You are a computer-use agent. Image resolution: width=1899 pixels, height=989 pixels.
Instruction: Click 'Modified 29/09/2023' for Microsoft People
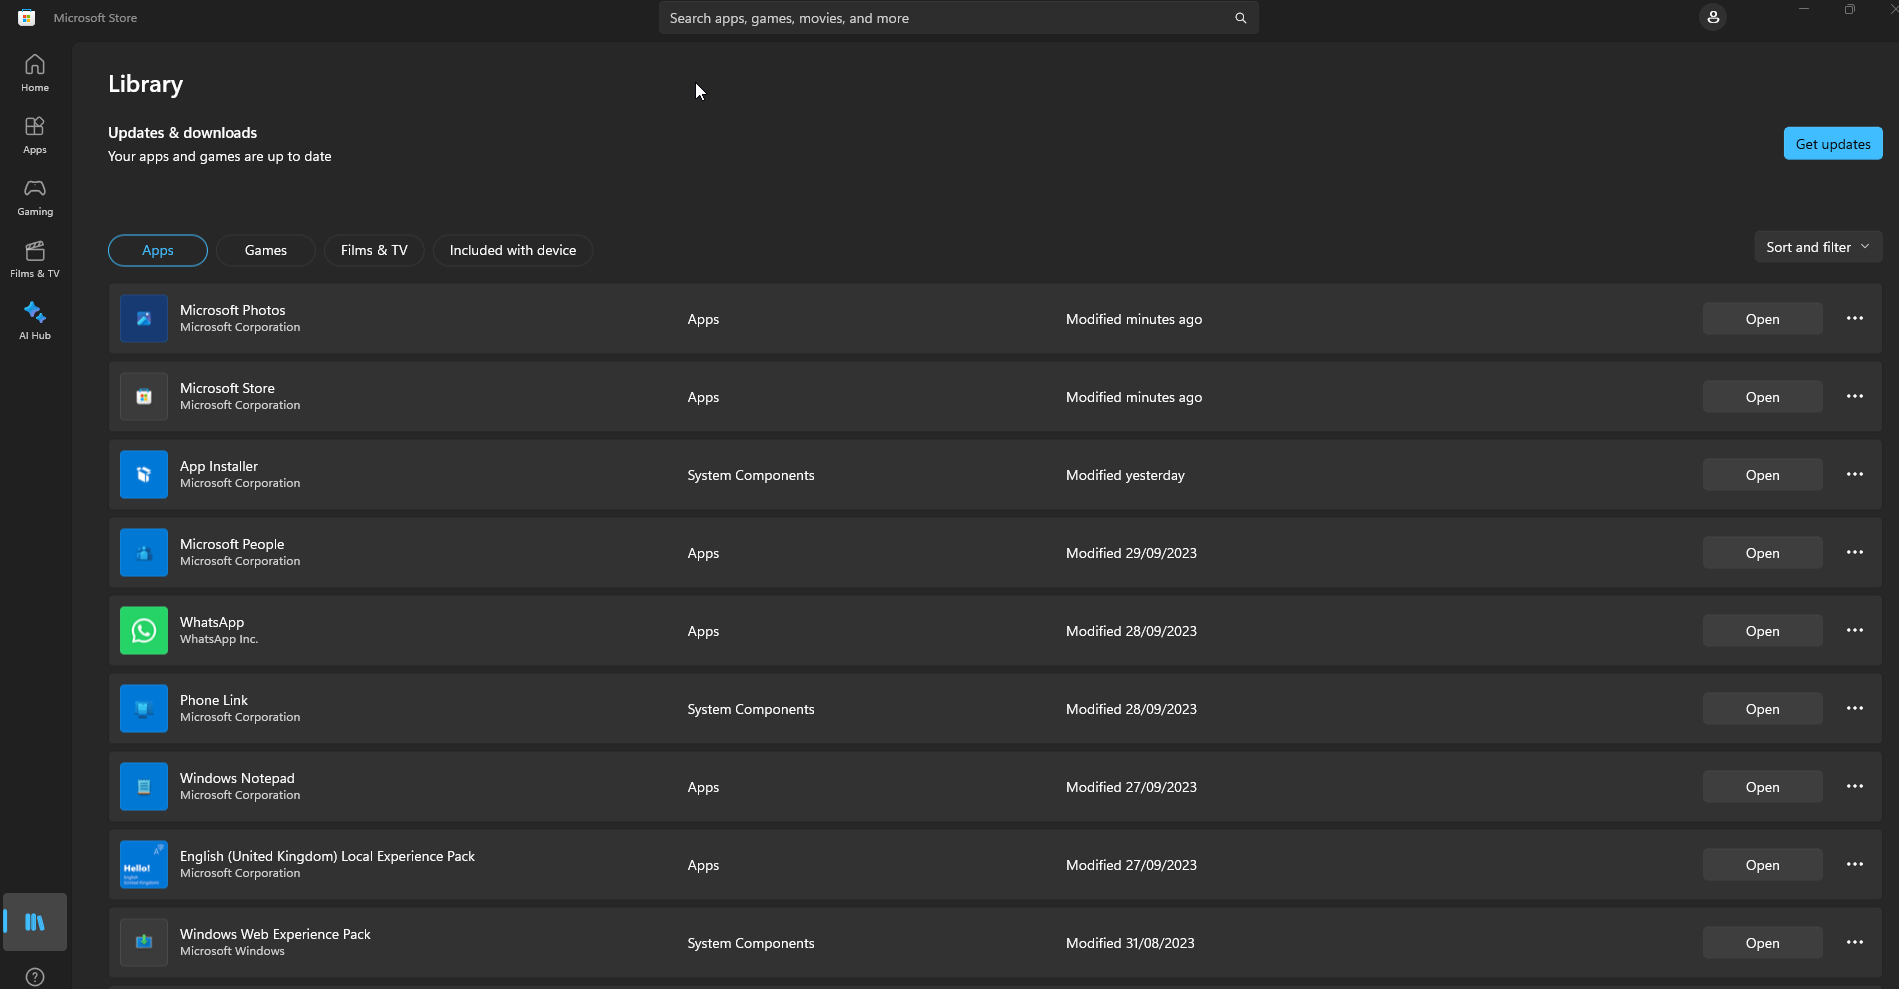[x=1131, y=553]
